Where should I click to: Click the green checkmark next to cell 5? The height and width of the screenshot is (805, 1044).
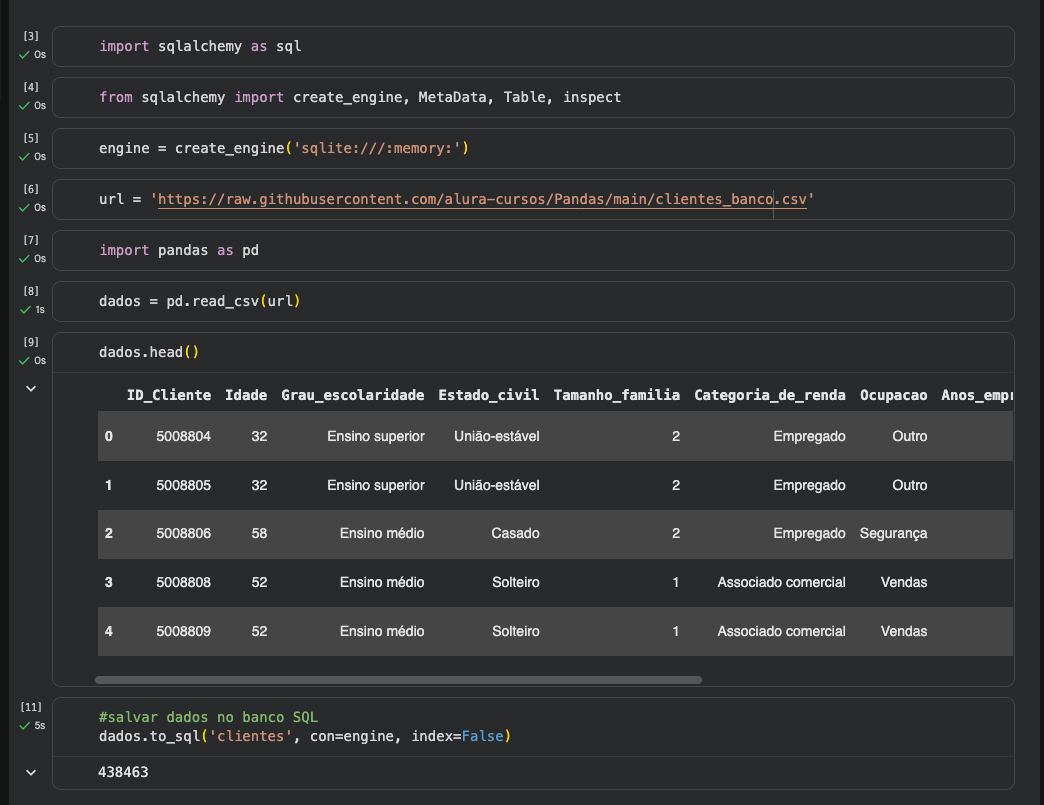[25, 156]
